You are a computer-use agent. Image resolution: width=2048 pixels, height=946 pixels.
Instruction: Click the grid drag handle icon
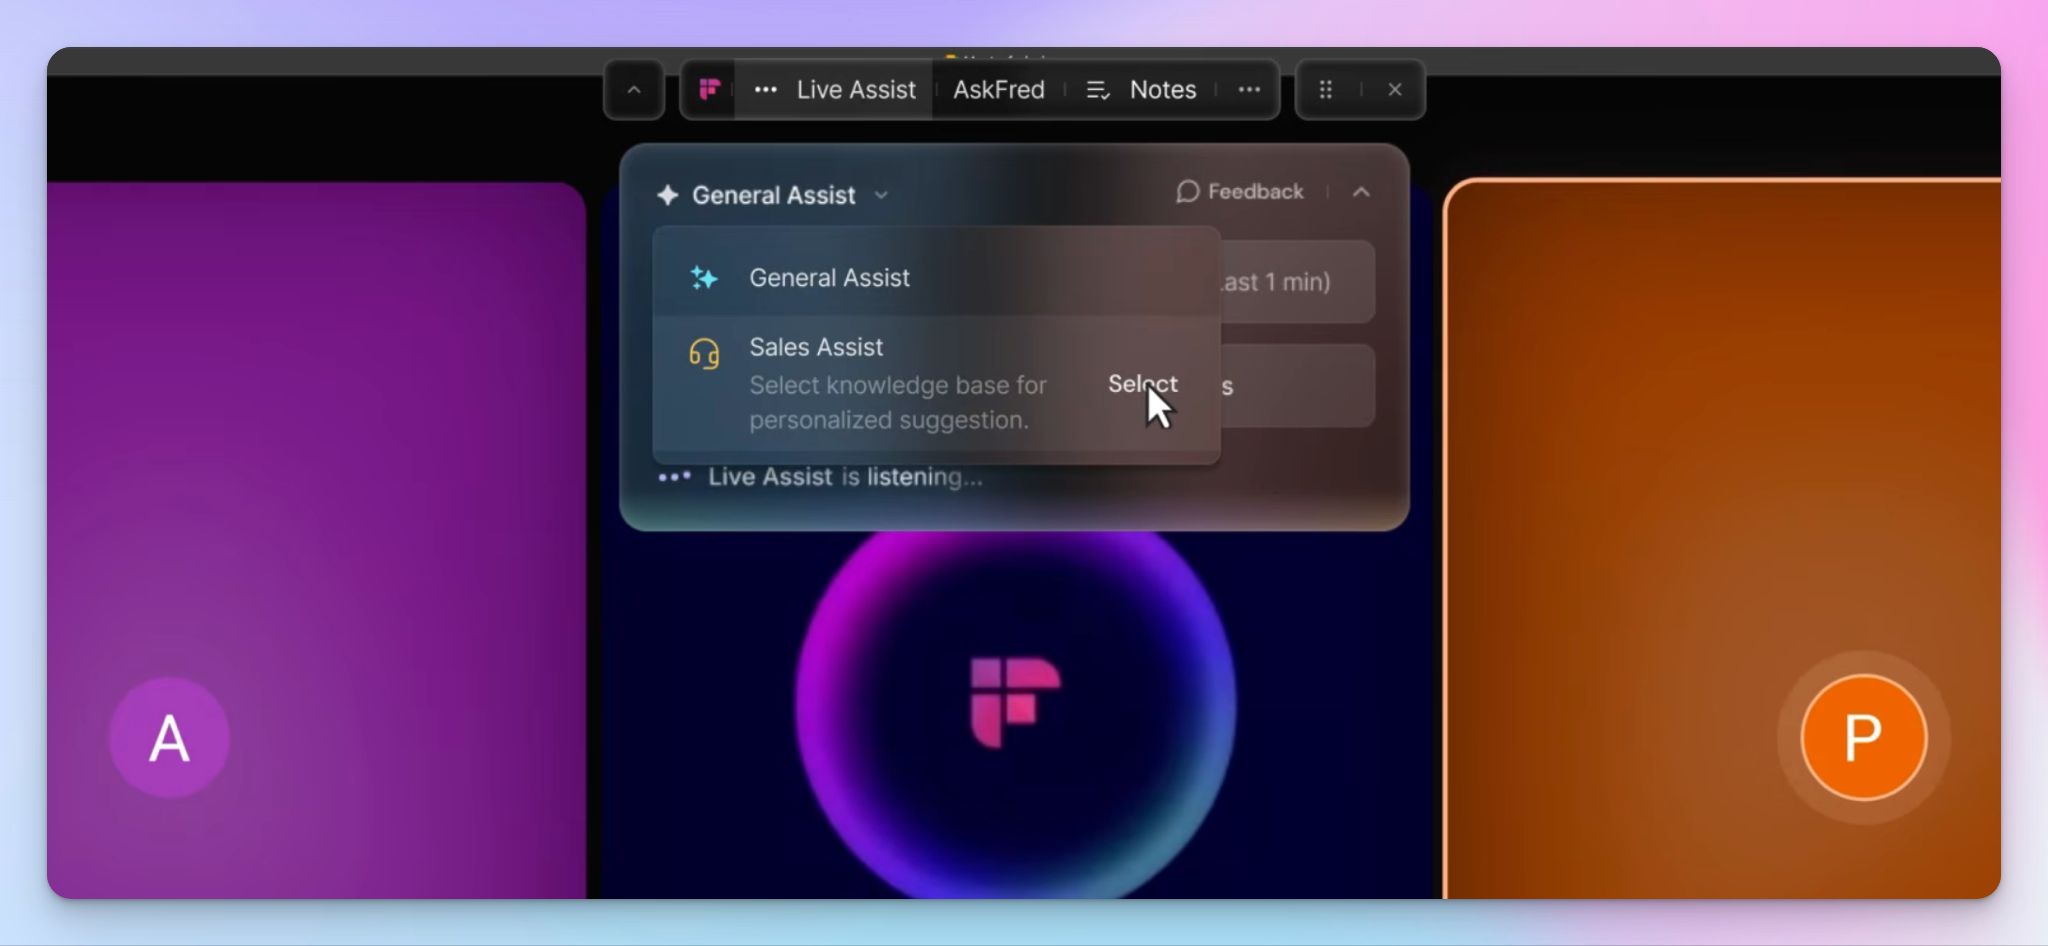pyautogui.click(x=1326, y=90)
